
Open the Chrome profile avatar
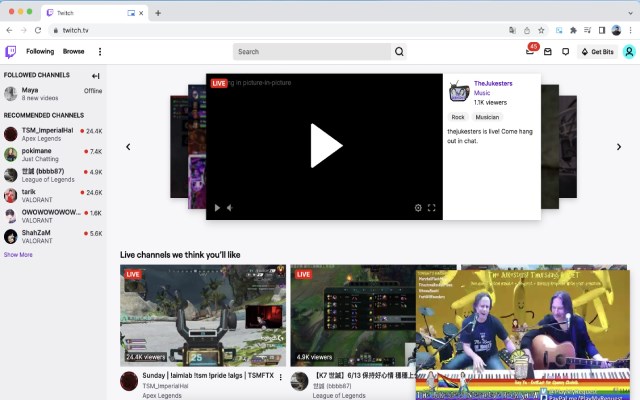coord(616,30)
